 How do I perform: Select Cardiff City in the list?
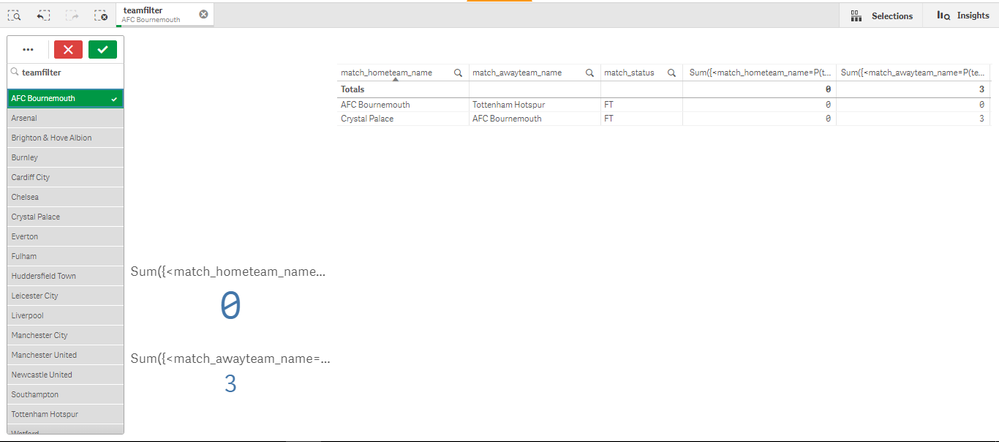click(66, 178)
